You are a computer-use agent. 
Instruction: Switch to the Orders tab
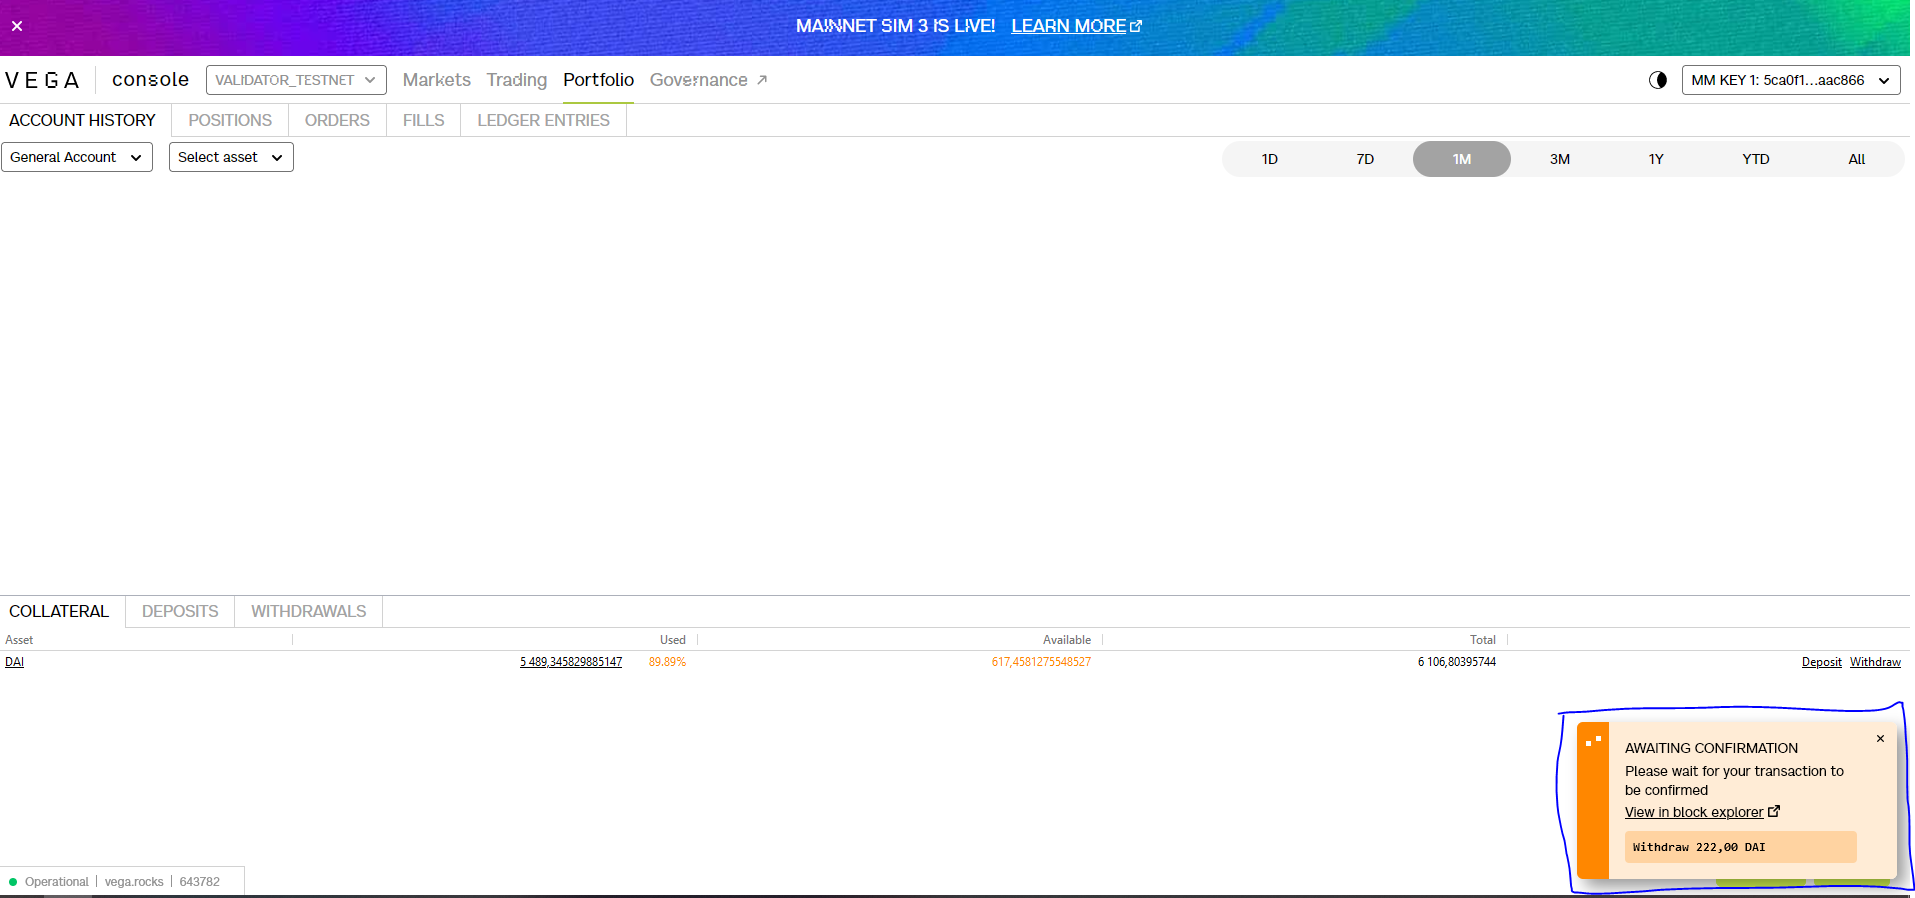point(337,120)
